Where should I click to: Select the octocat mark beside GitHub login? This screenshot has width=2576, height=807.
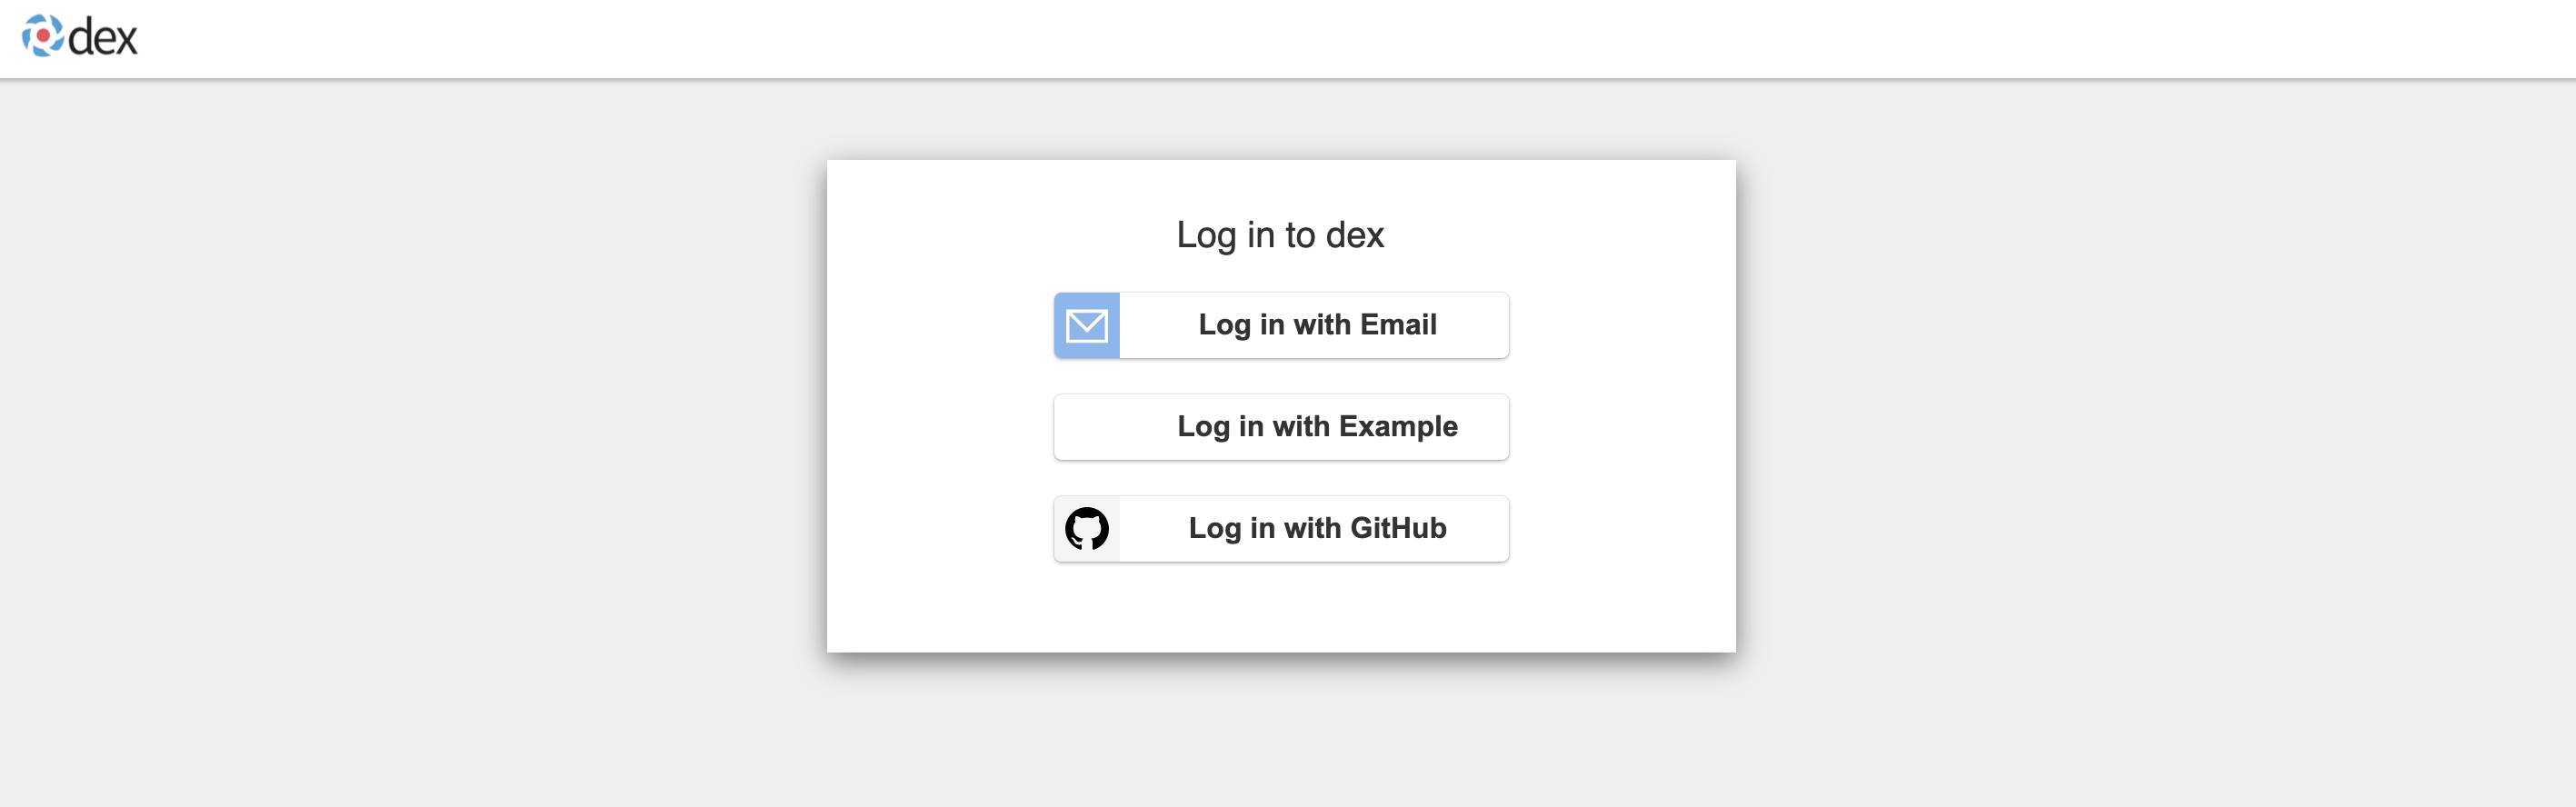pyautogui.click(x=1087, y=528)
